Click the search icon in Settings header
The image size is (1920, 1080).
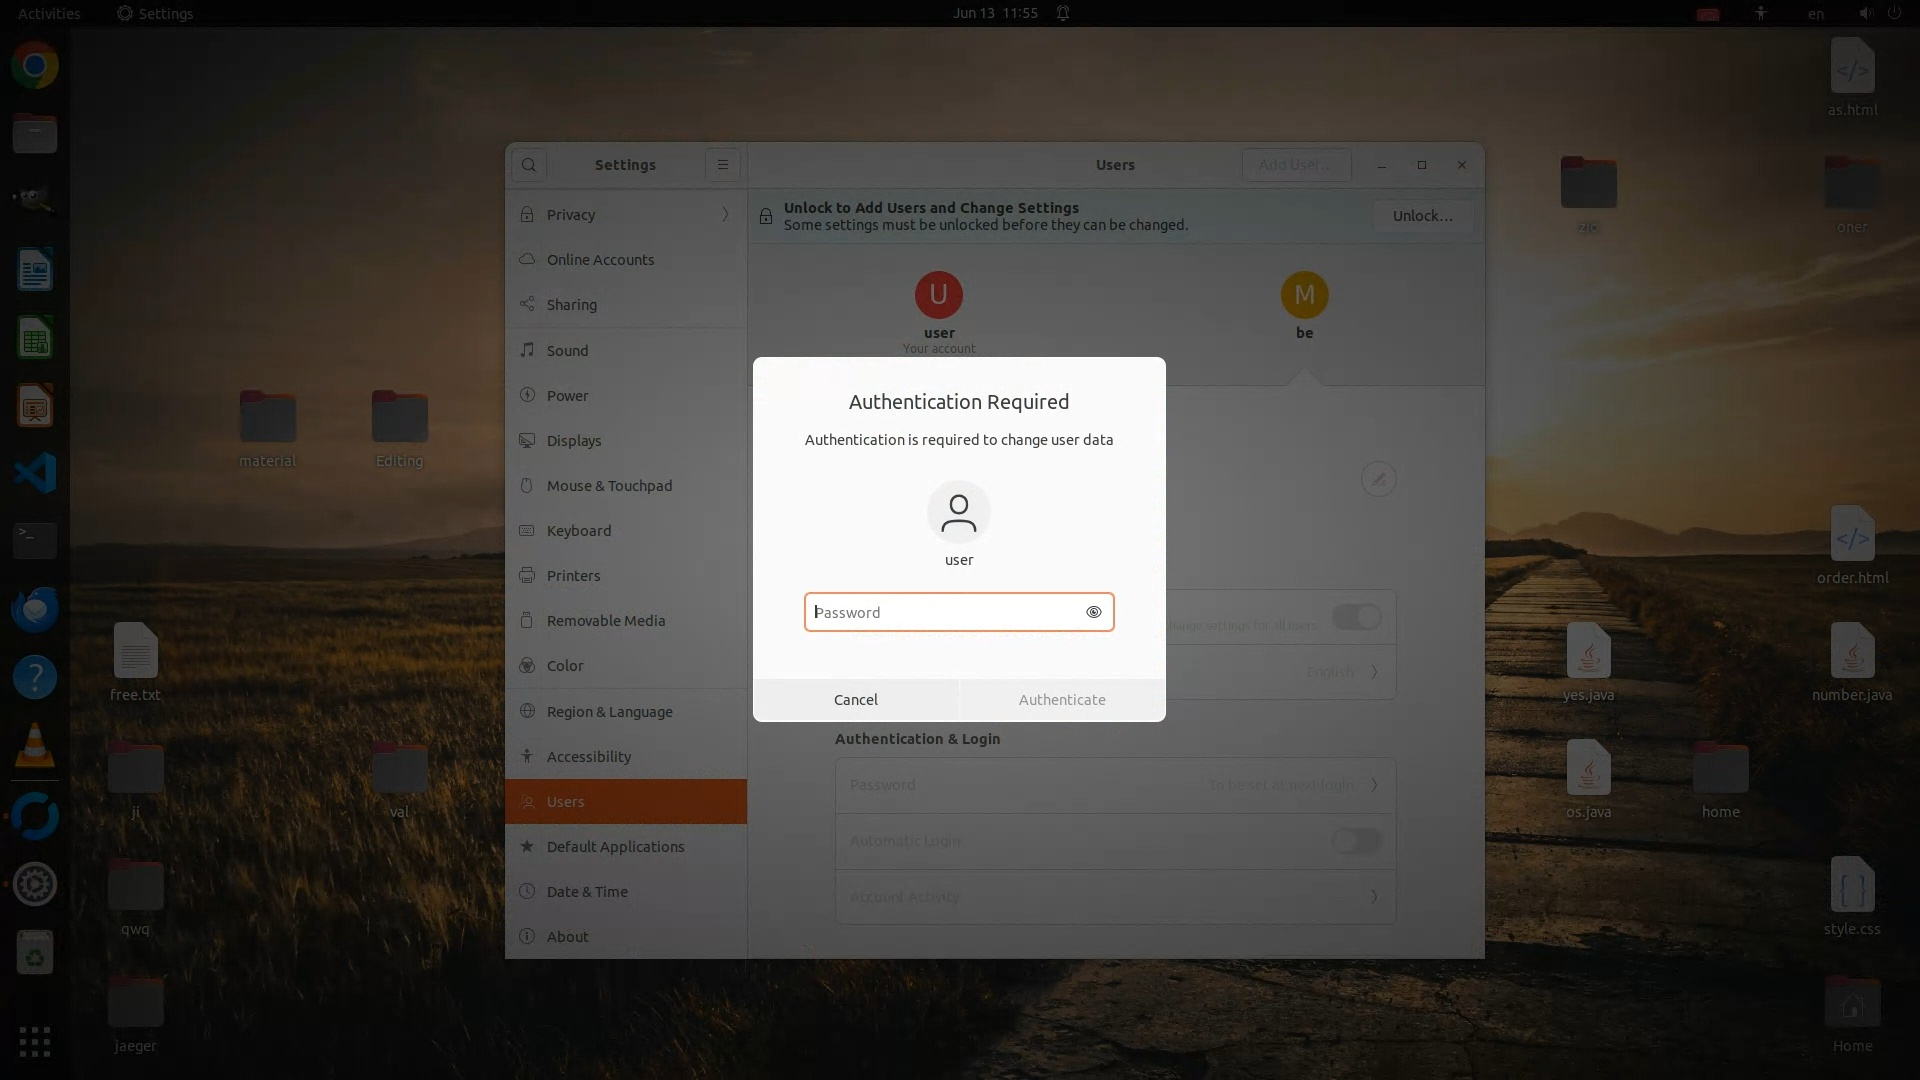click(x=529, y=165)
